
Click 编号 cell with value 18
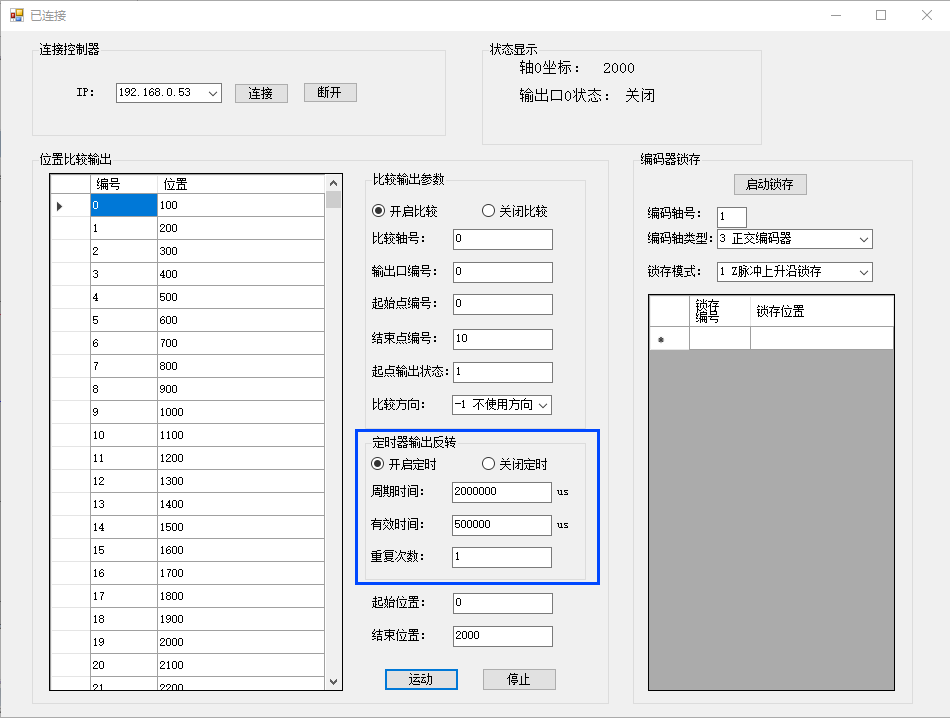(x=124, y=619)
